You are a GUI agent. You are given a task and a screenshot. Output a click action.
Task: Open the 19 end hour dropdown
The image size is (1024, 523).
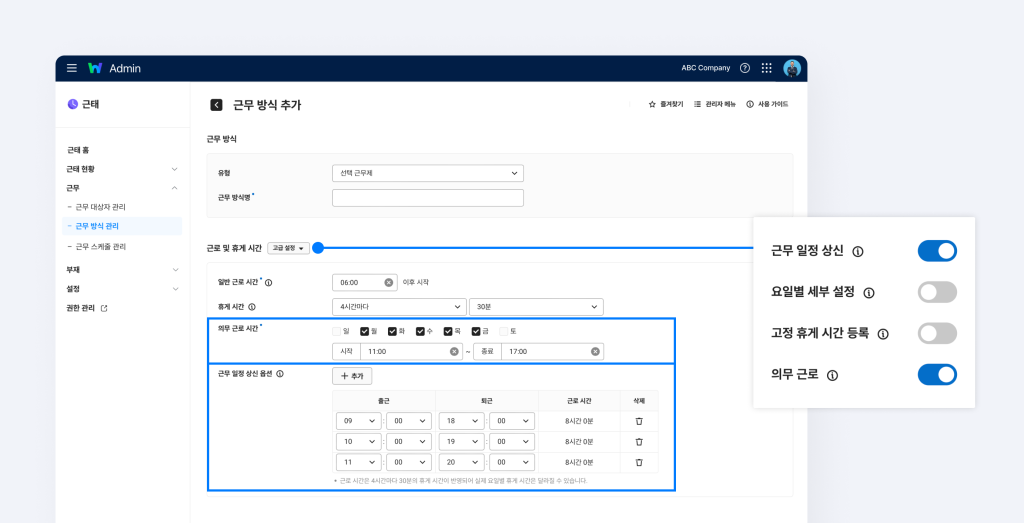tap(462, 442)
